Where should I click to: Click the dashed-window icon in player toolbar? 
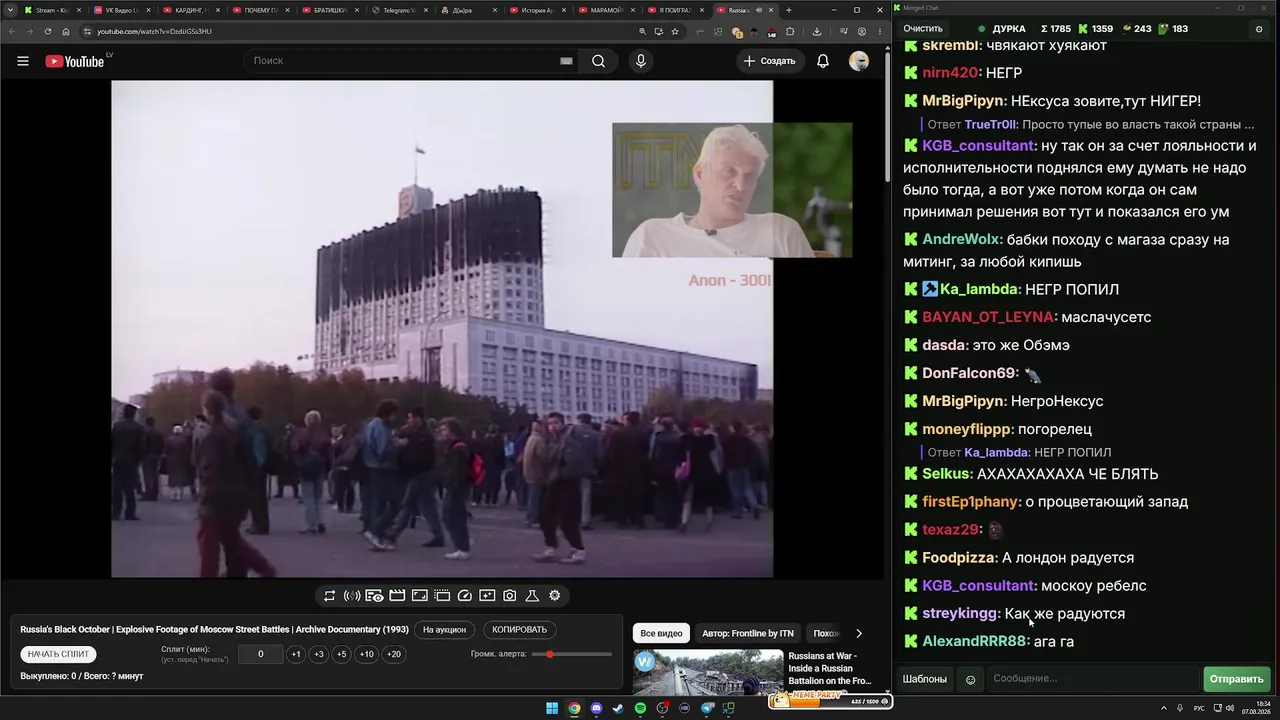coord(442,596)
